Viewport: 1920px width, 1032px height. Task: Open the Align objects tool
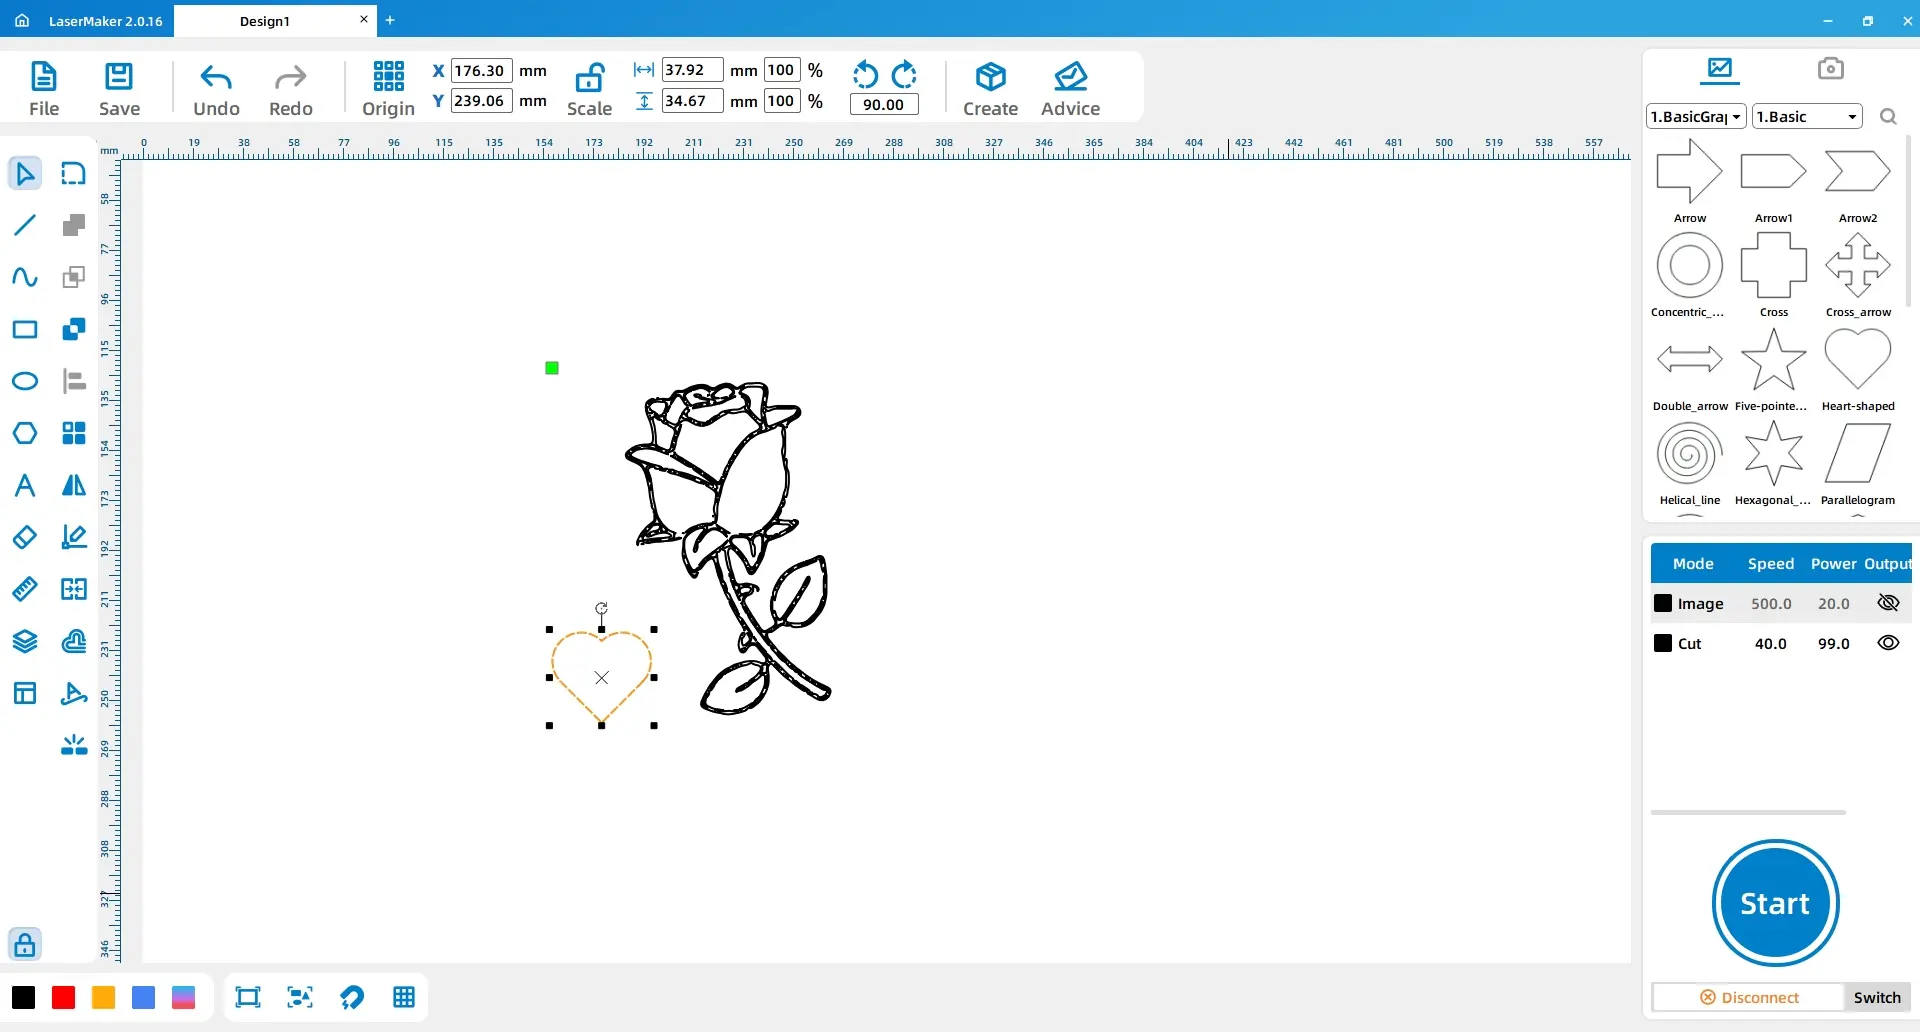tap(74, 381)
